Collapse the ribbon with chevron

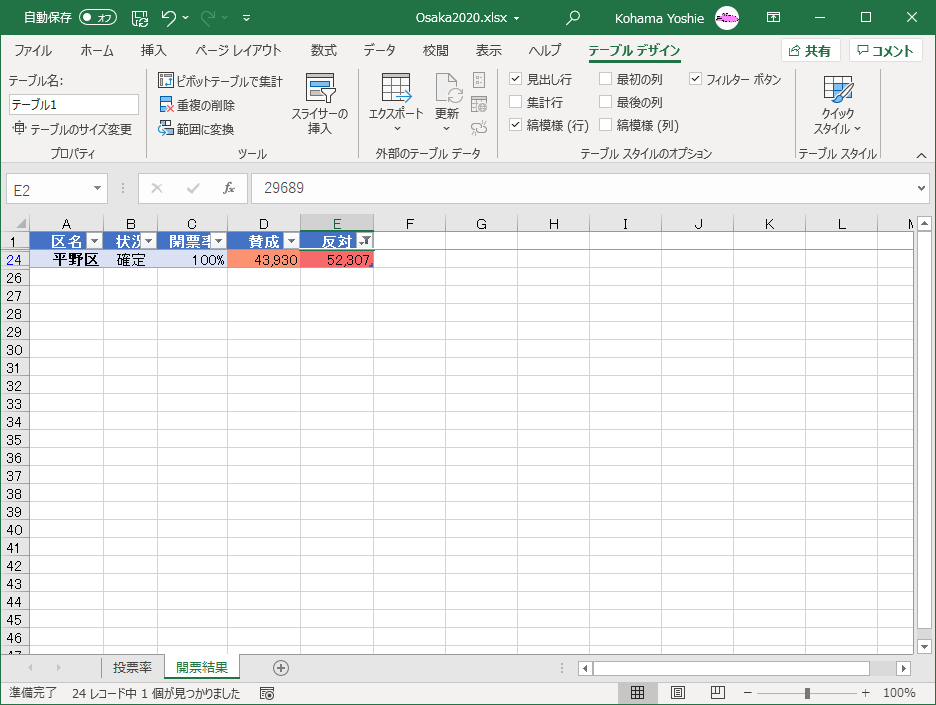[921, 155]
